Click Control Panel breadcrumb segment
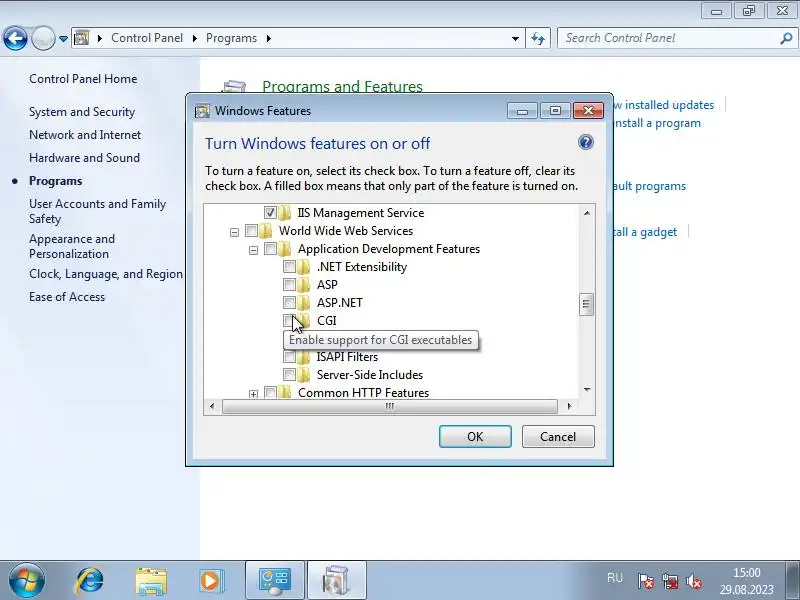The image size is (800, 600). click(x=147, y=38)
